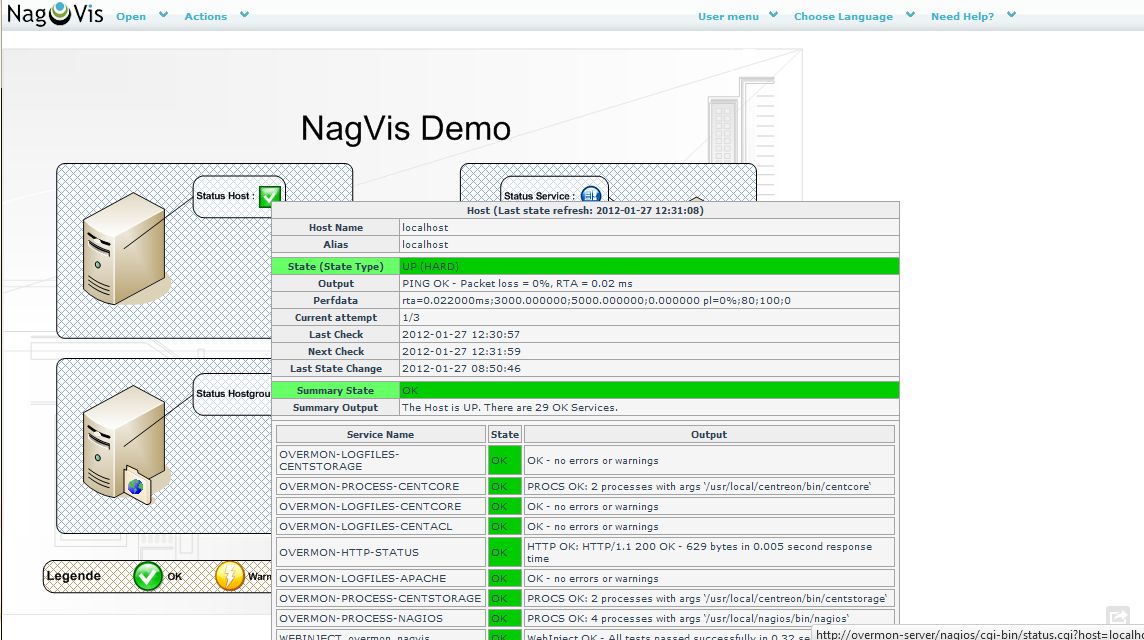Click the Summary Output text
Screen dimensions: 1144x640
coord(510,407)
